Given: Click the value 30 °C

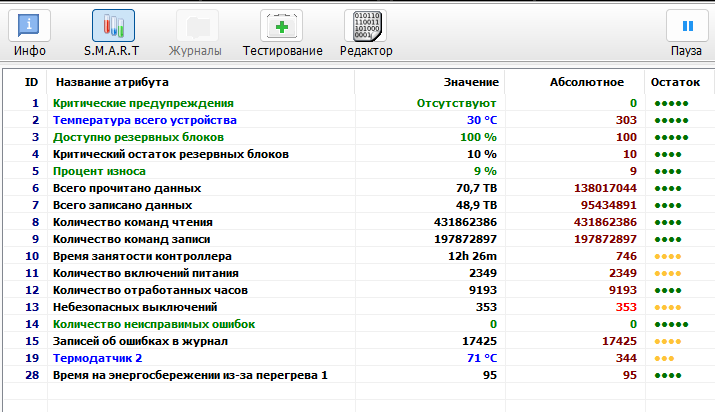Looking at the screenshot, I should (482, 120).
